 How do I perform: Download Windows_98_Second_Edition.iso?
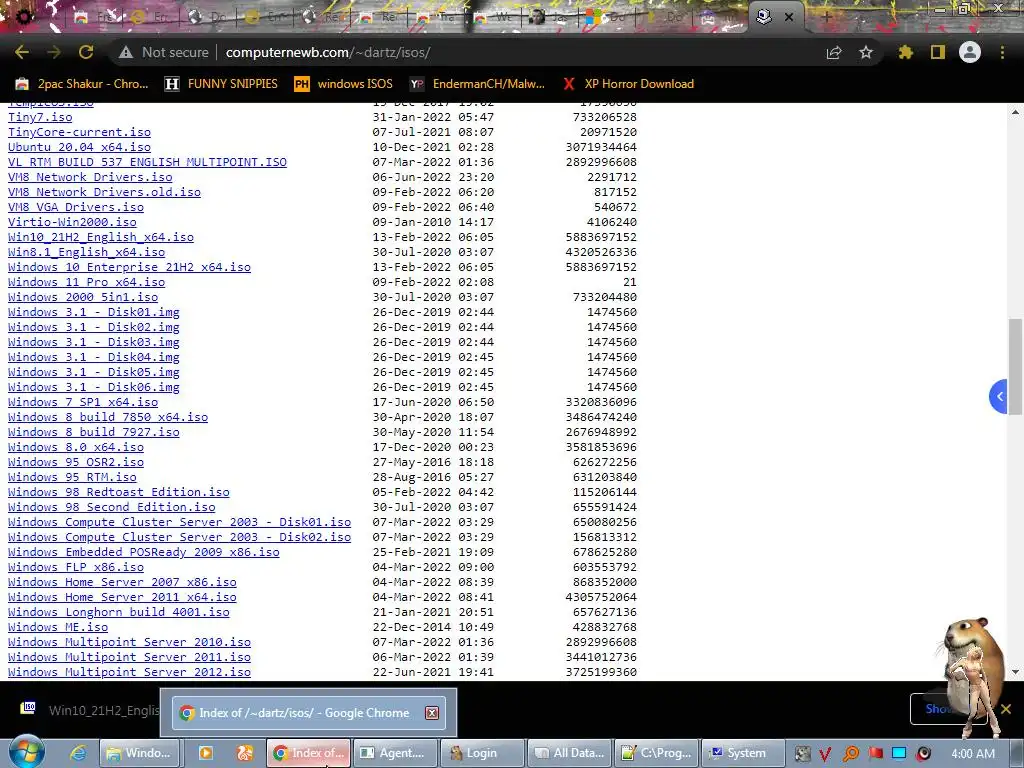[x=112, y=507]
